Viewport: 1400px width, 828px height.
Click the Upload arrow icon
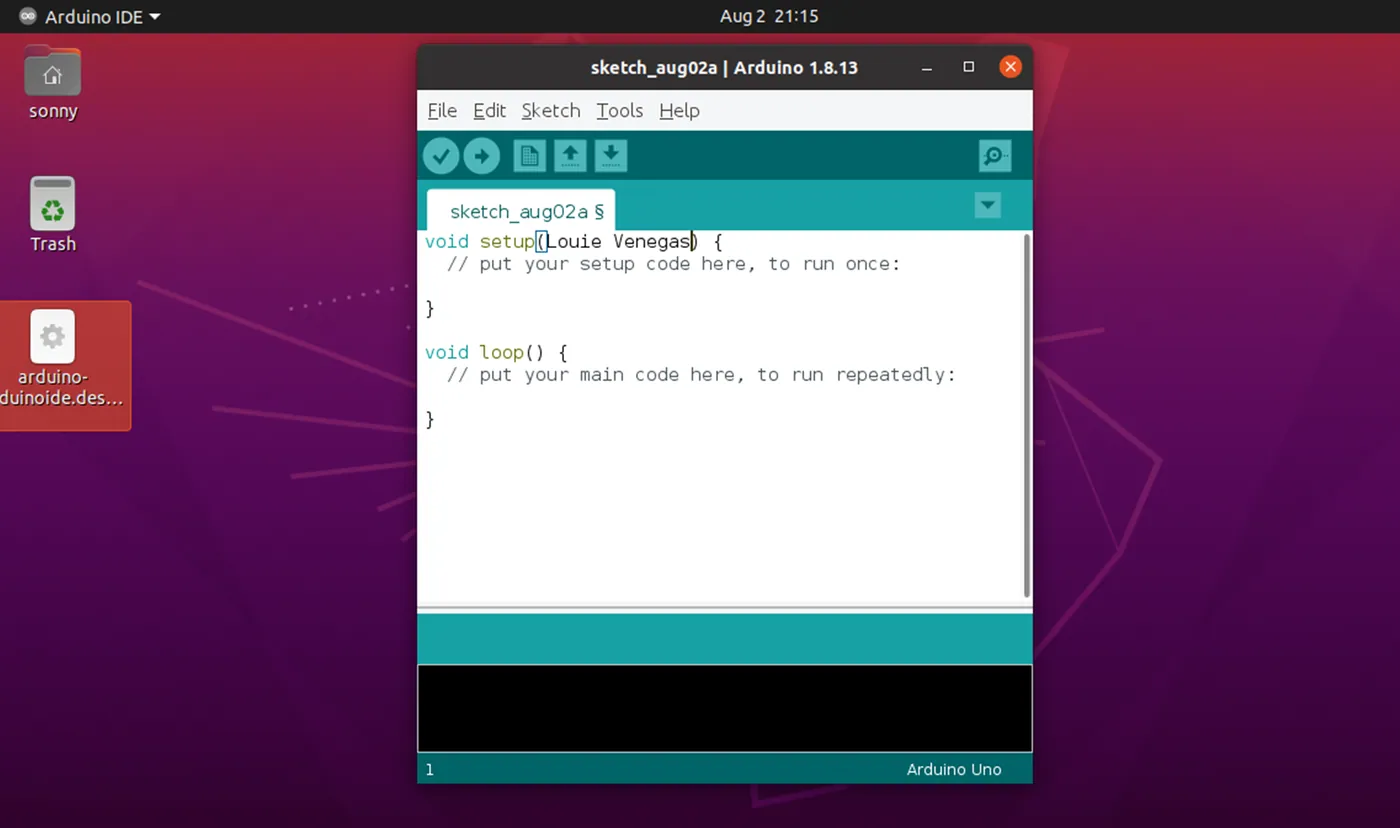[482, 156]
